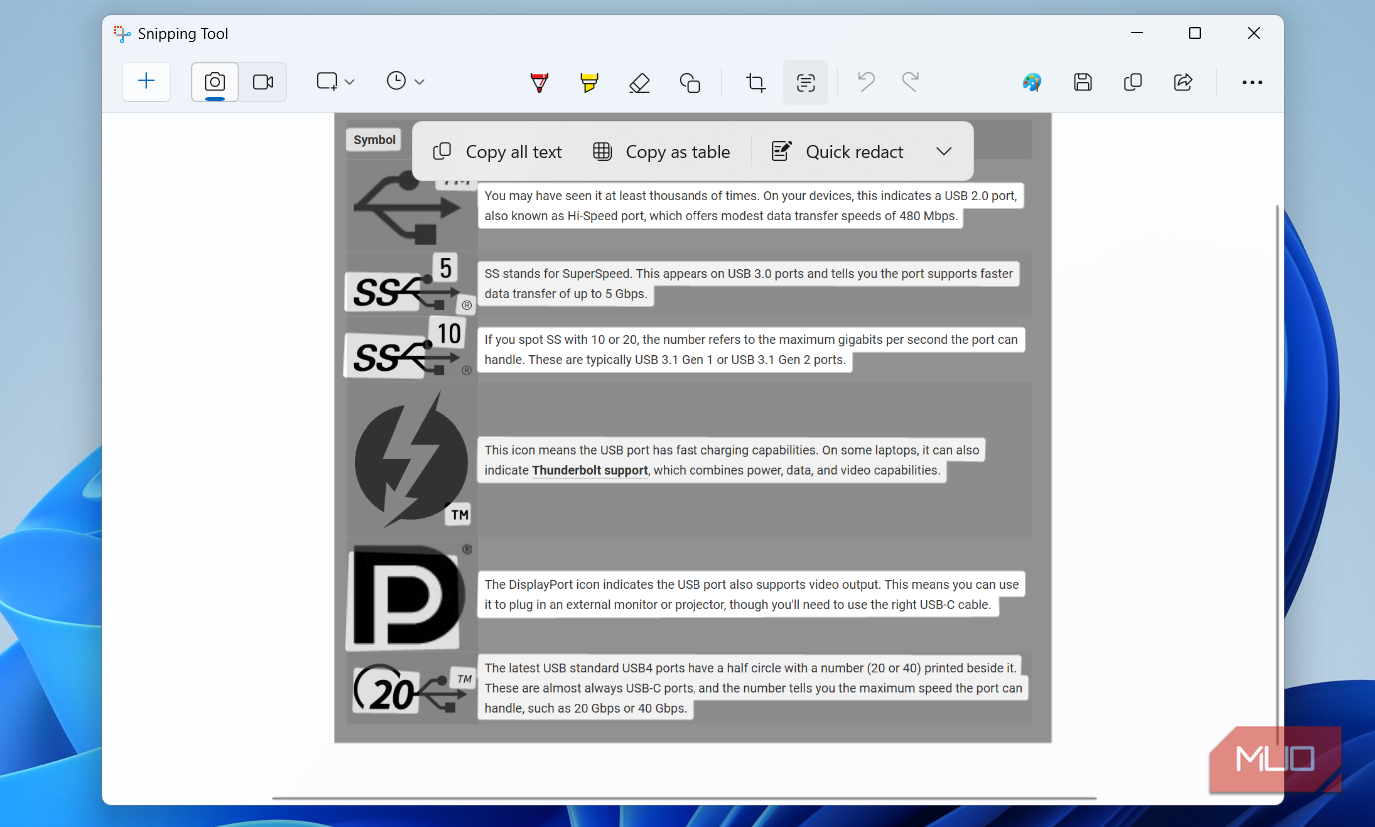Click the New snip plus button
Screen dimensions: 1375x827
pos(146,82)
